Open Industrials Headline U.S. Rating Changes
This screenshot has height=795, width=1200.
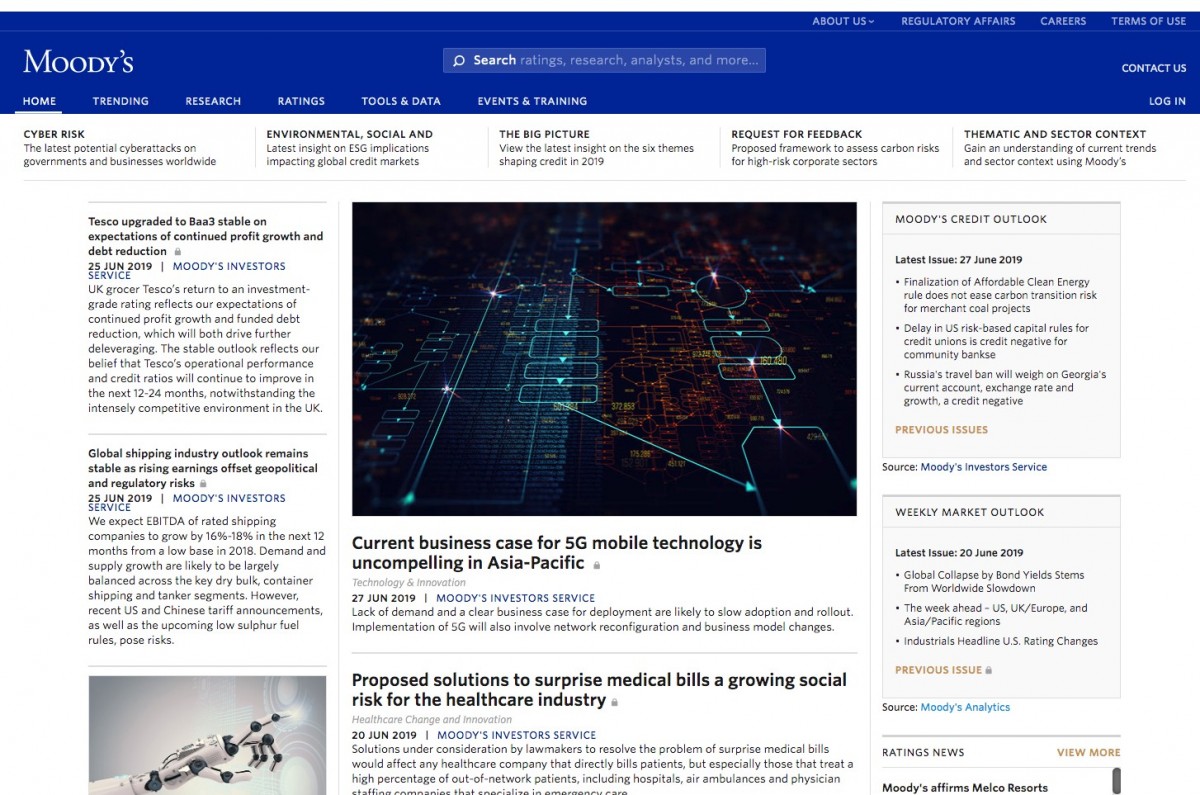tap(1000, 641)
